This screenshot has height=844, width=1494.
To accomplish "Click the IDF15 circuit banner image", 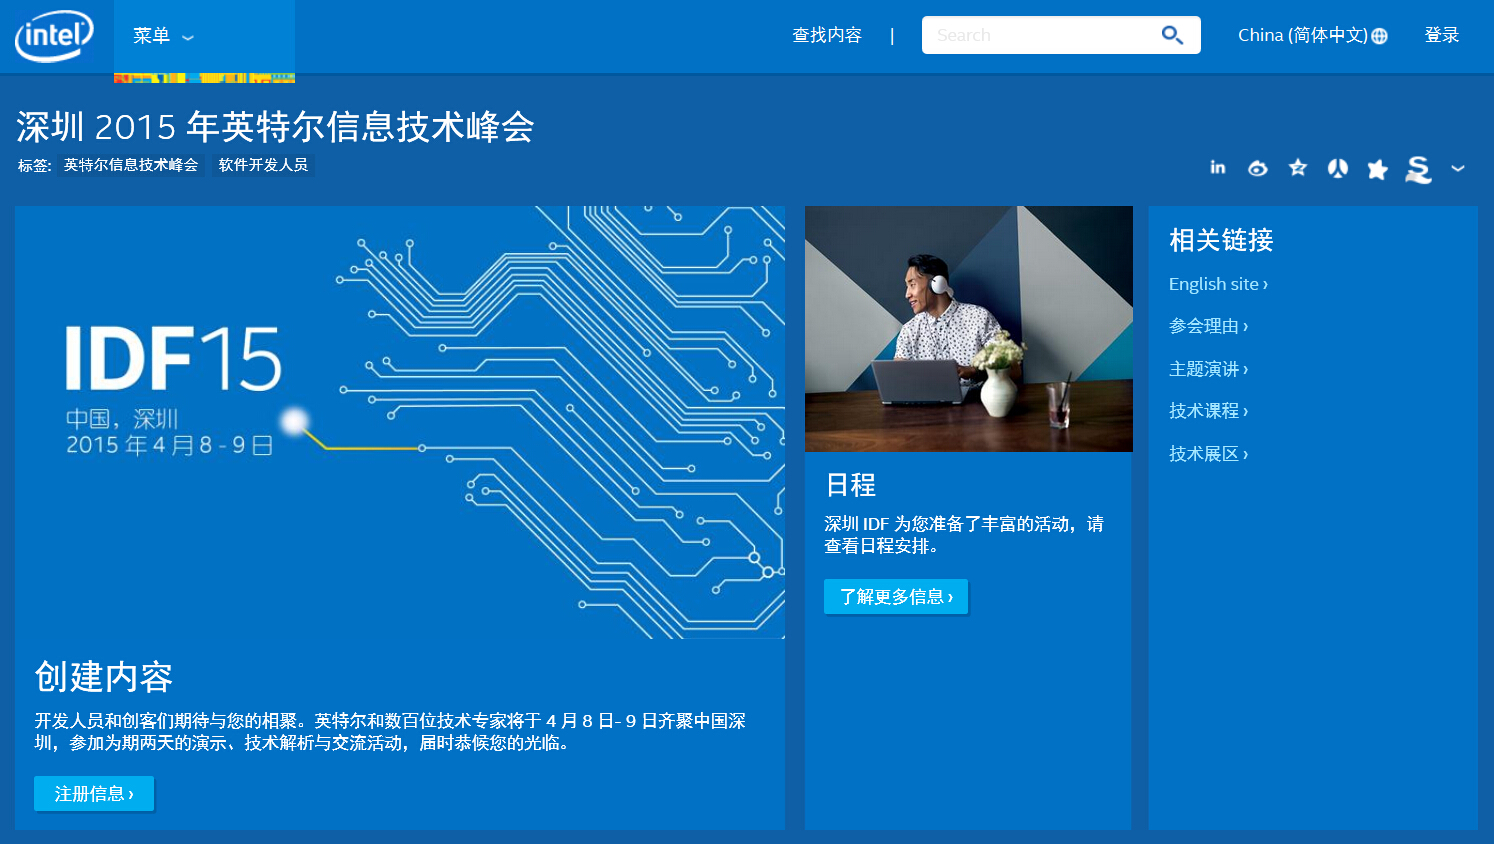I will tap(400, 422).
